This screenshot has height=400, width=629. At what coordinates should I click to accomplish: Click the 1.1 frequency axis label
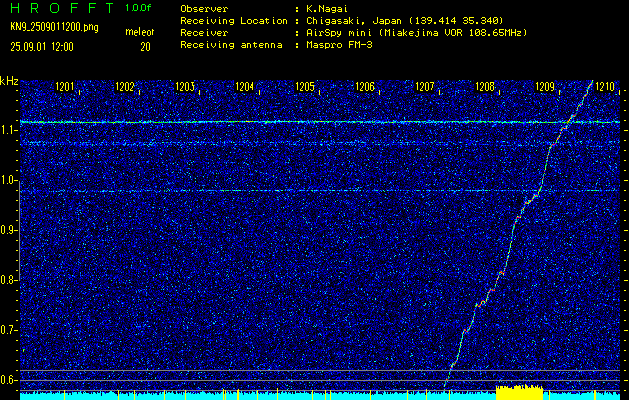(8, 130)
